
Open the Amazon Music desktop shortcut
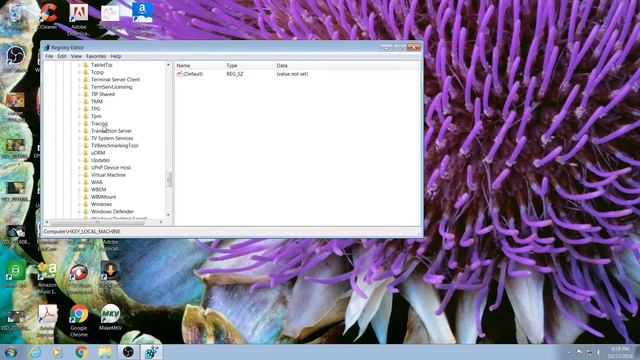coord(47,278)
